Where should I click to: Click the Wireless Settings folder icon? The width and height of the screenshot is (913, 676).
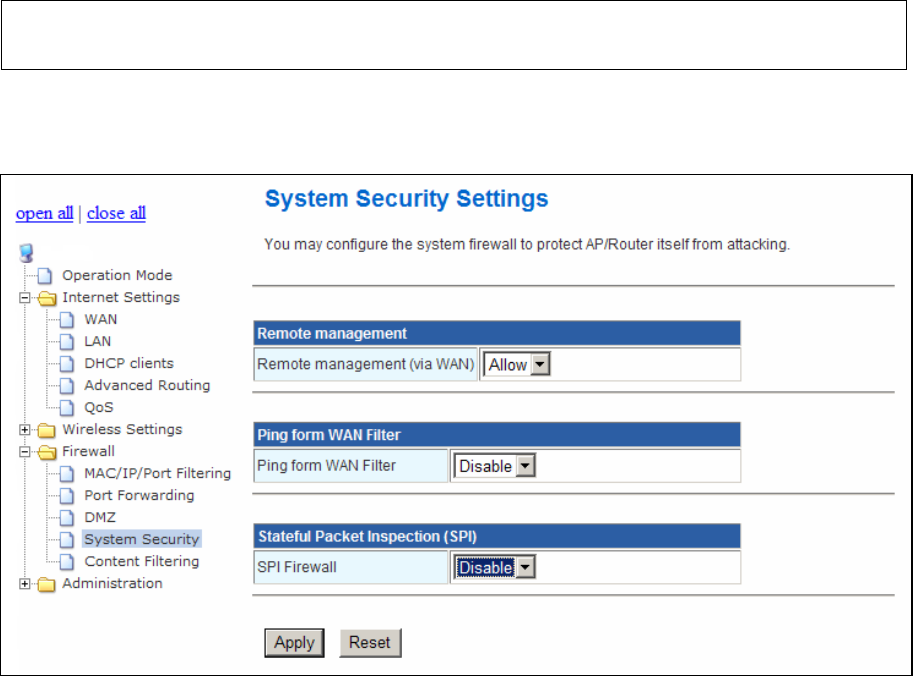pos(47,430)
